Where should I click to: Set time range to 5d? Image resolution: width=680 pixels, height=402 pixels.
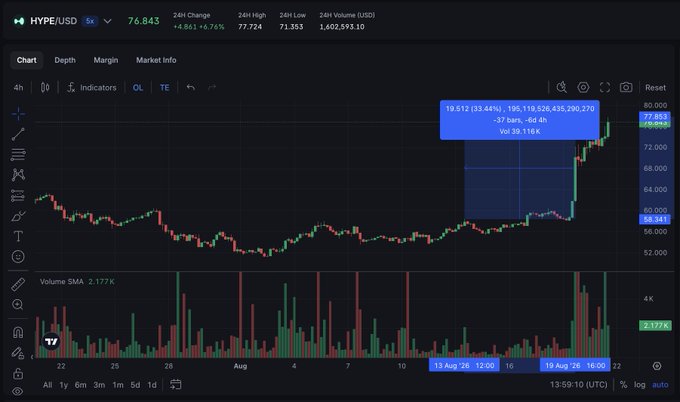click(135, 385)
